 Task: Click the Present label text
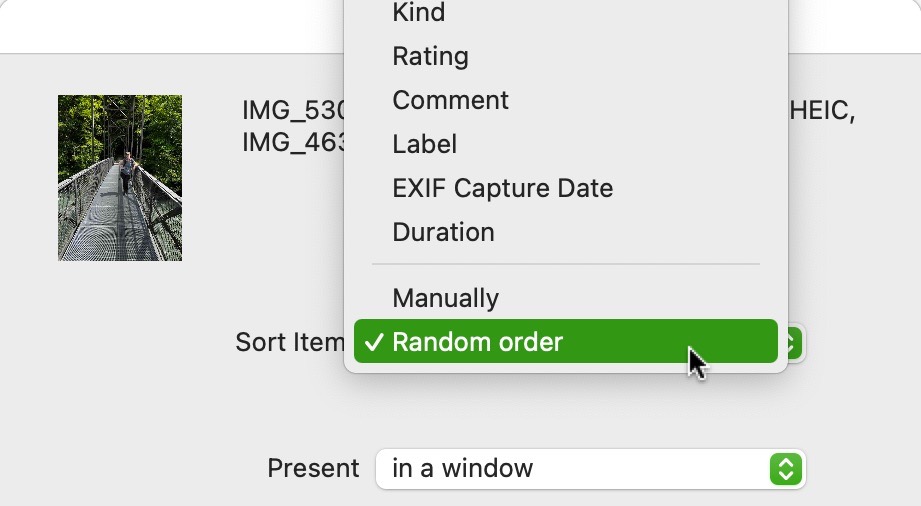pos(313,468)
